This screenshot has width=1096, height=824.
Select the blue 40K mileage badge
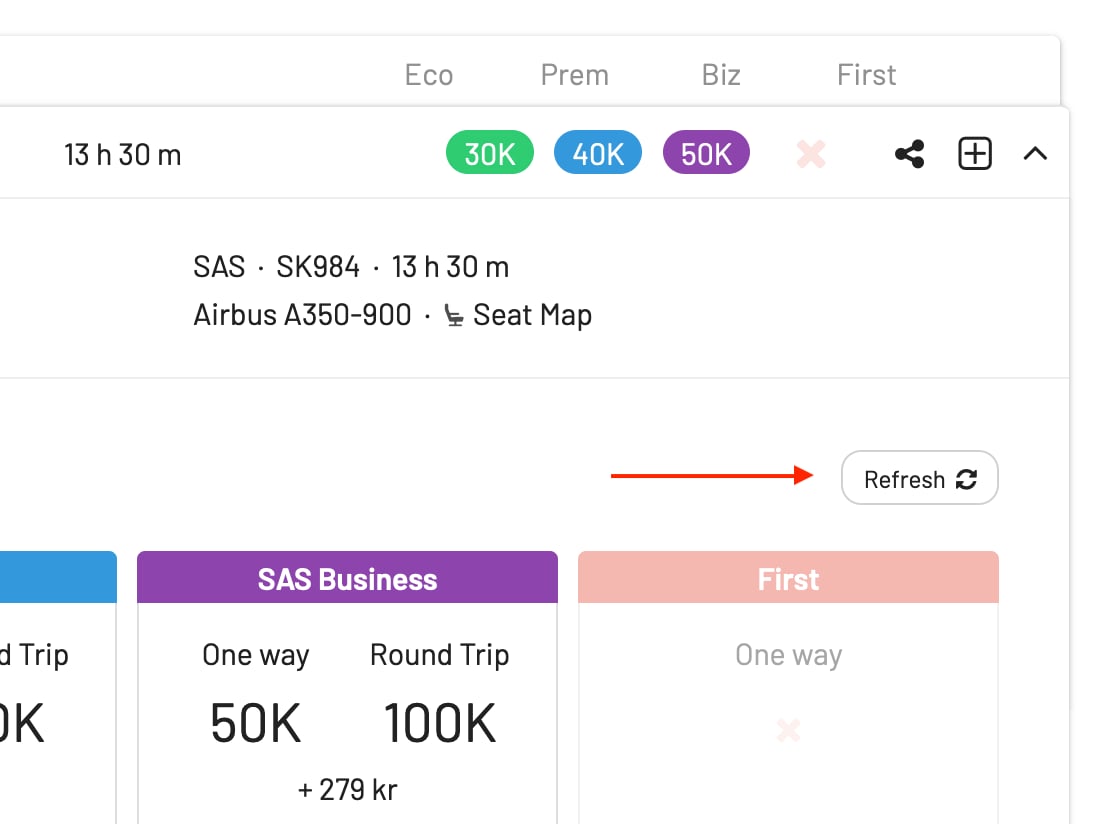[597, 152]
